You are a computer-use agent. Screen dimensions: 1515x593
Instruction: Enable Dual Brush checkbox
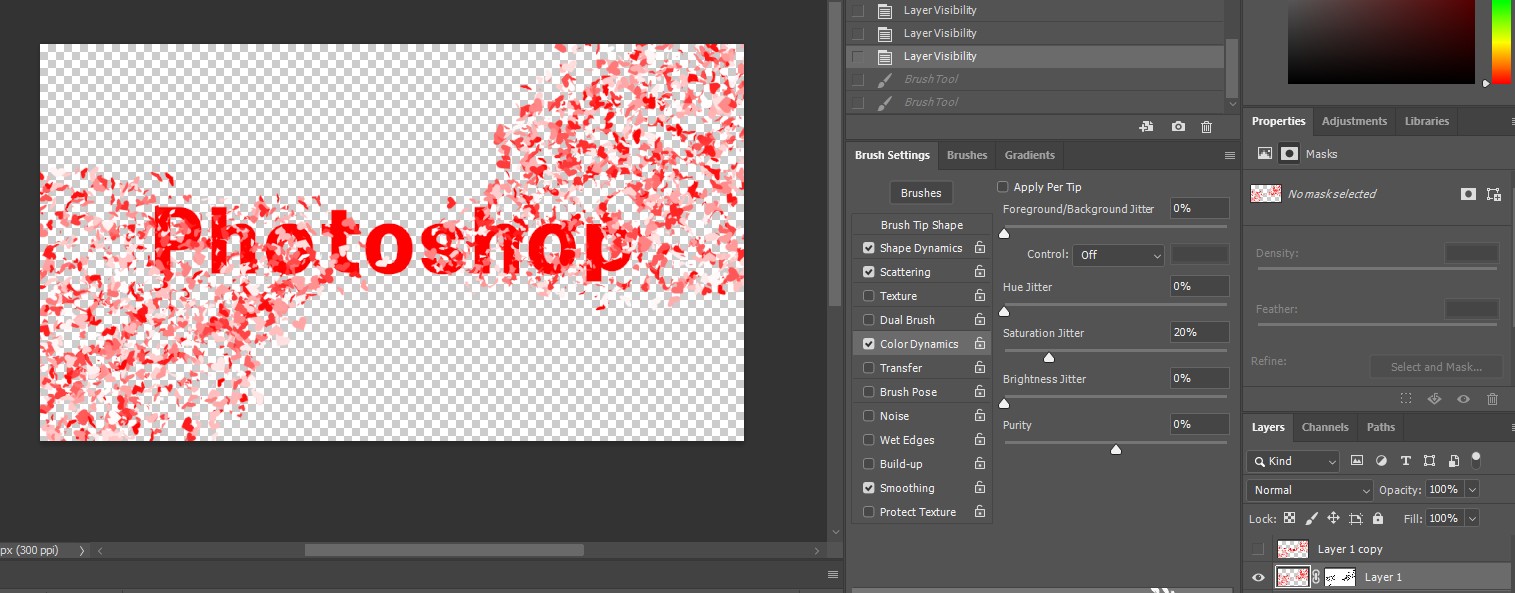coord(868,320)
